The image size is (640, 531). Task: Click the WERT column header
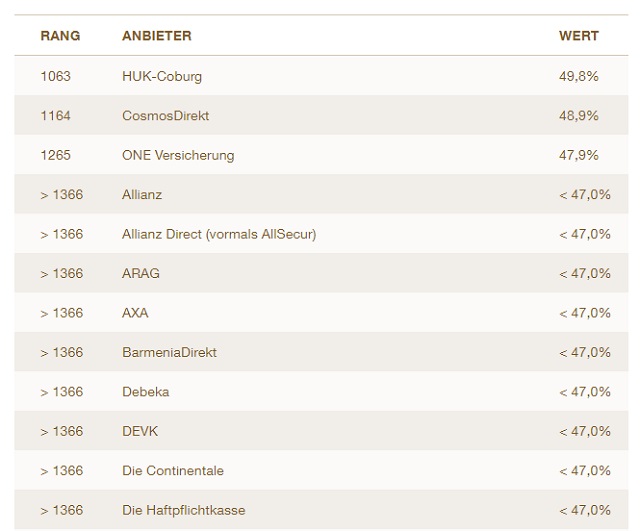point(578,36)
